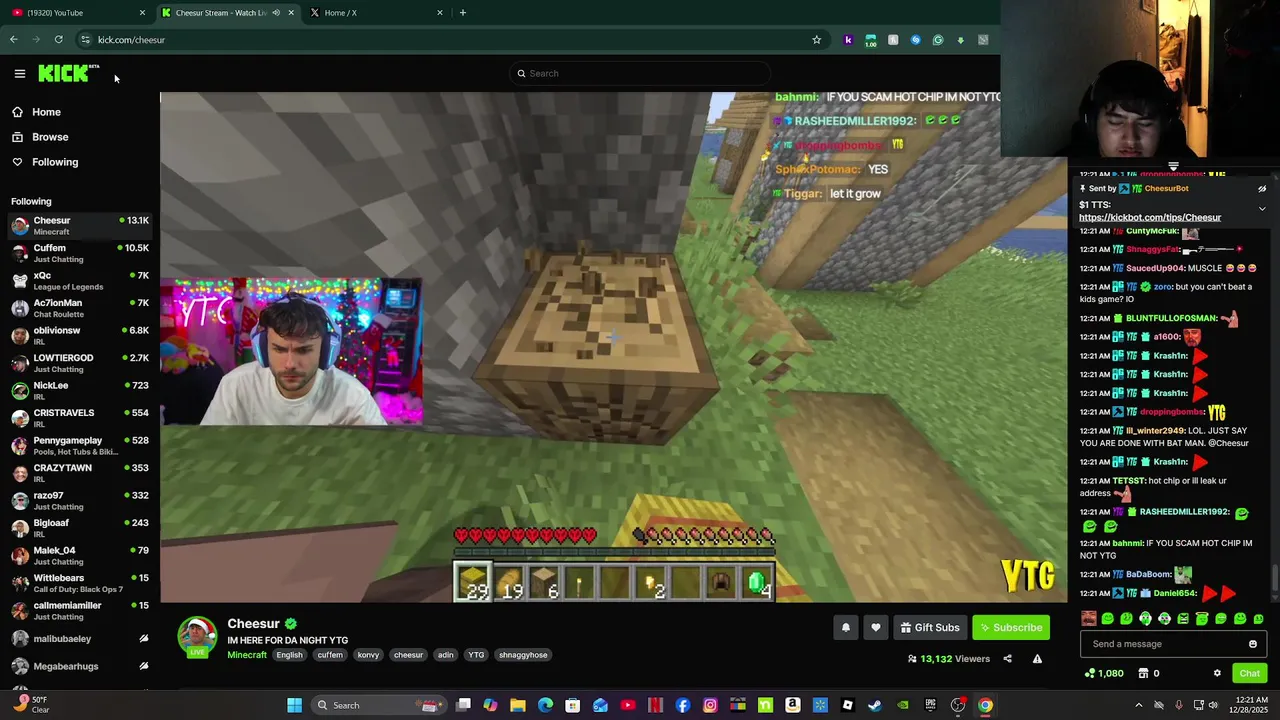
Task: Open NickLee channel in Following list
Action: click(80, 391)
